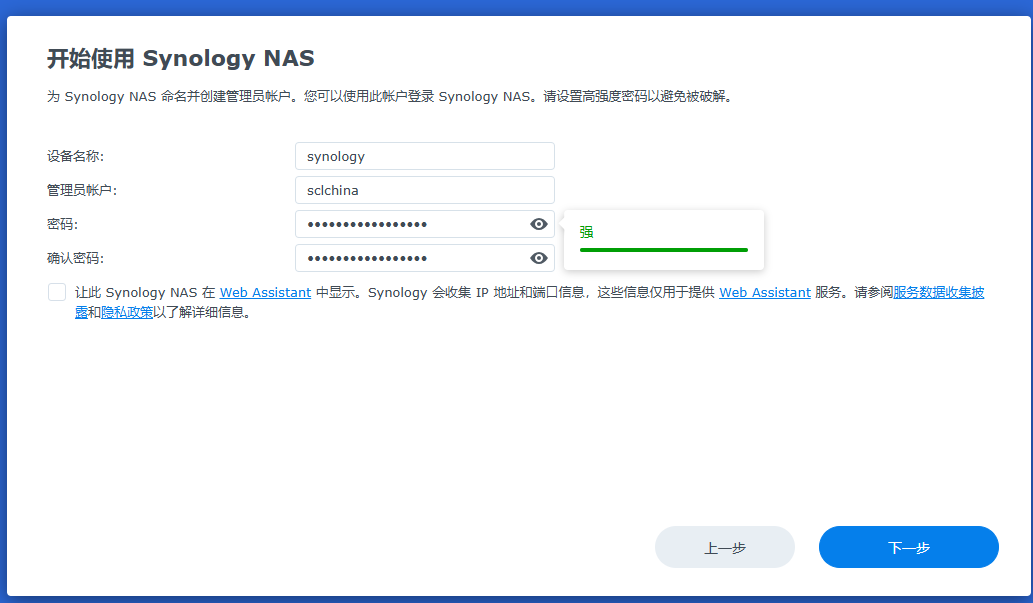The width and height of the screenshot is (1033, 603).
Task: Enable the Web Assistant display checkbox
Action: click(57, 293)
